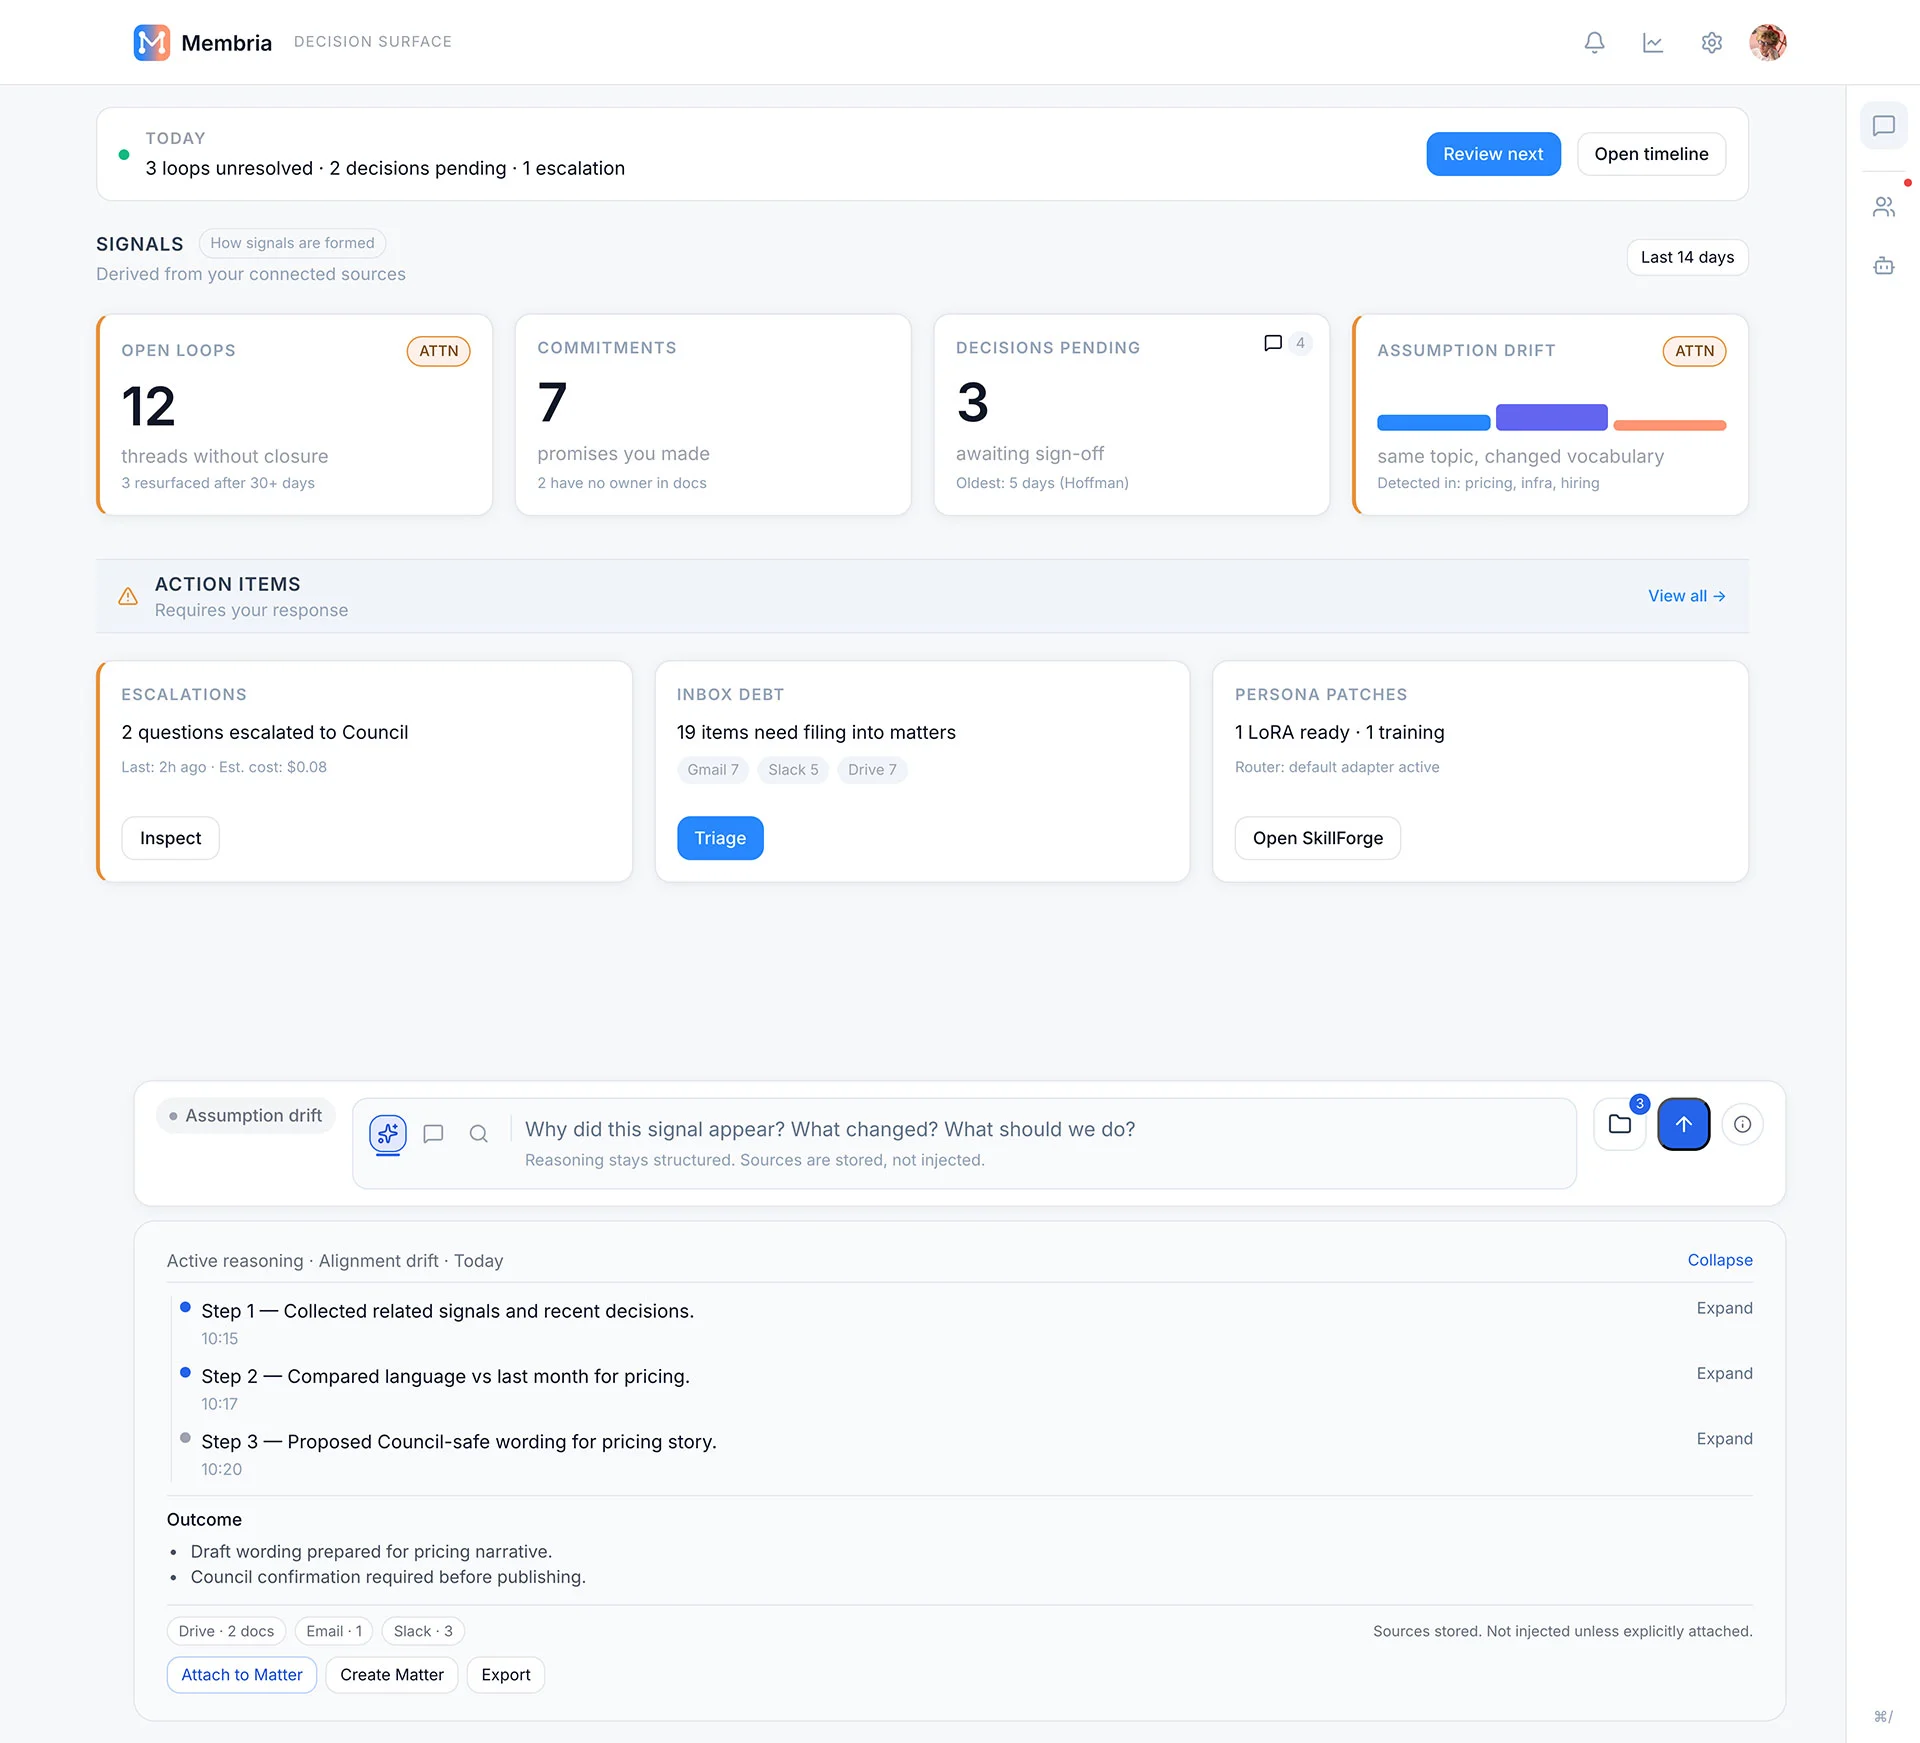1920x1743 pixels.
Task: Collapse the active reasoning panel
Action: (1719, 1260)
